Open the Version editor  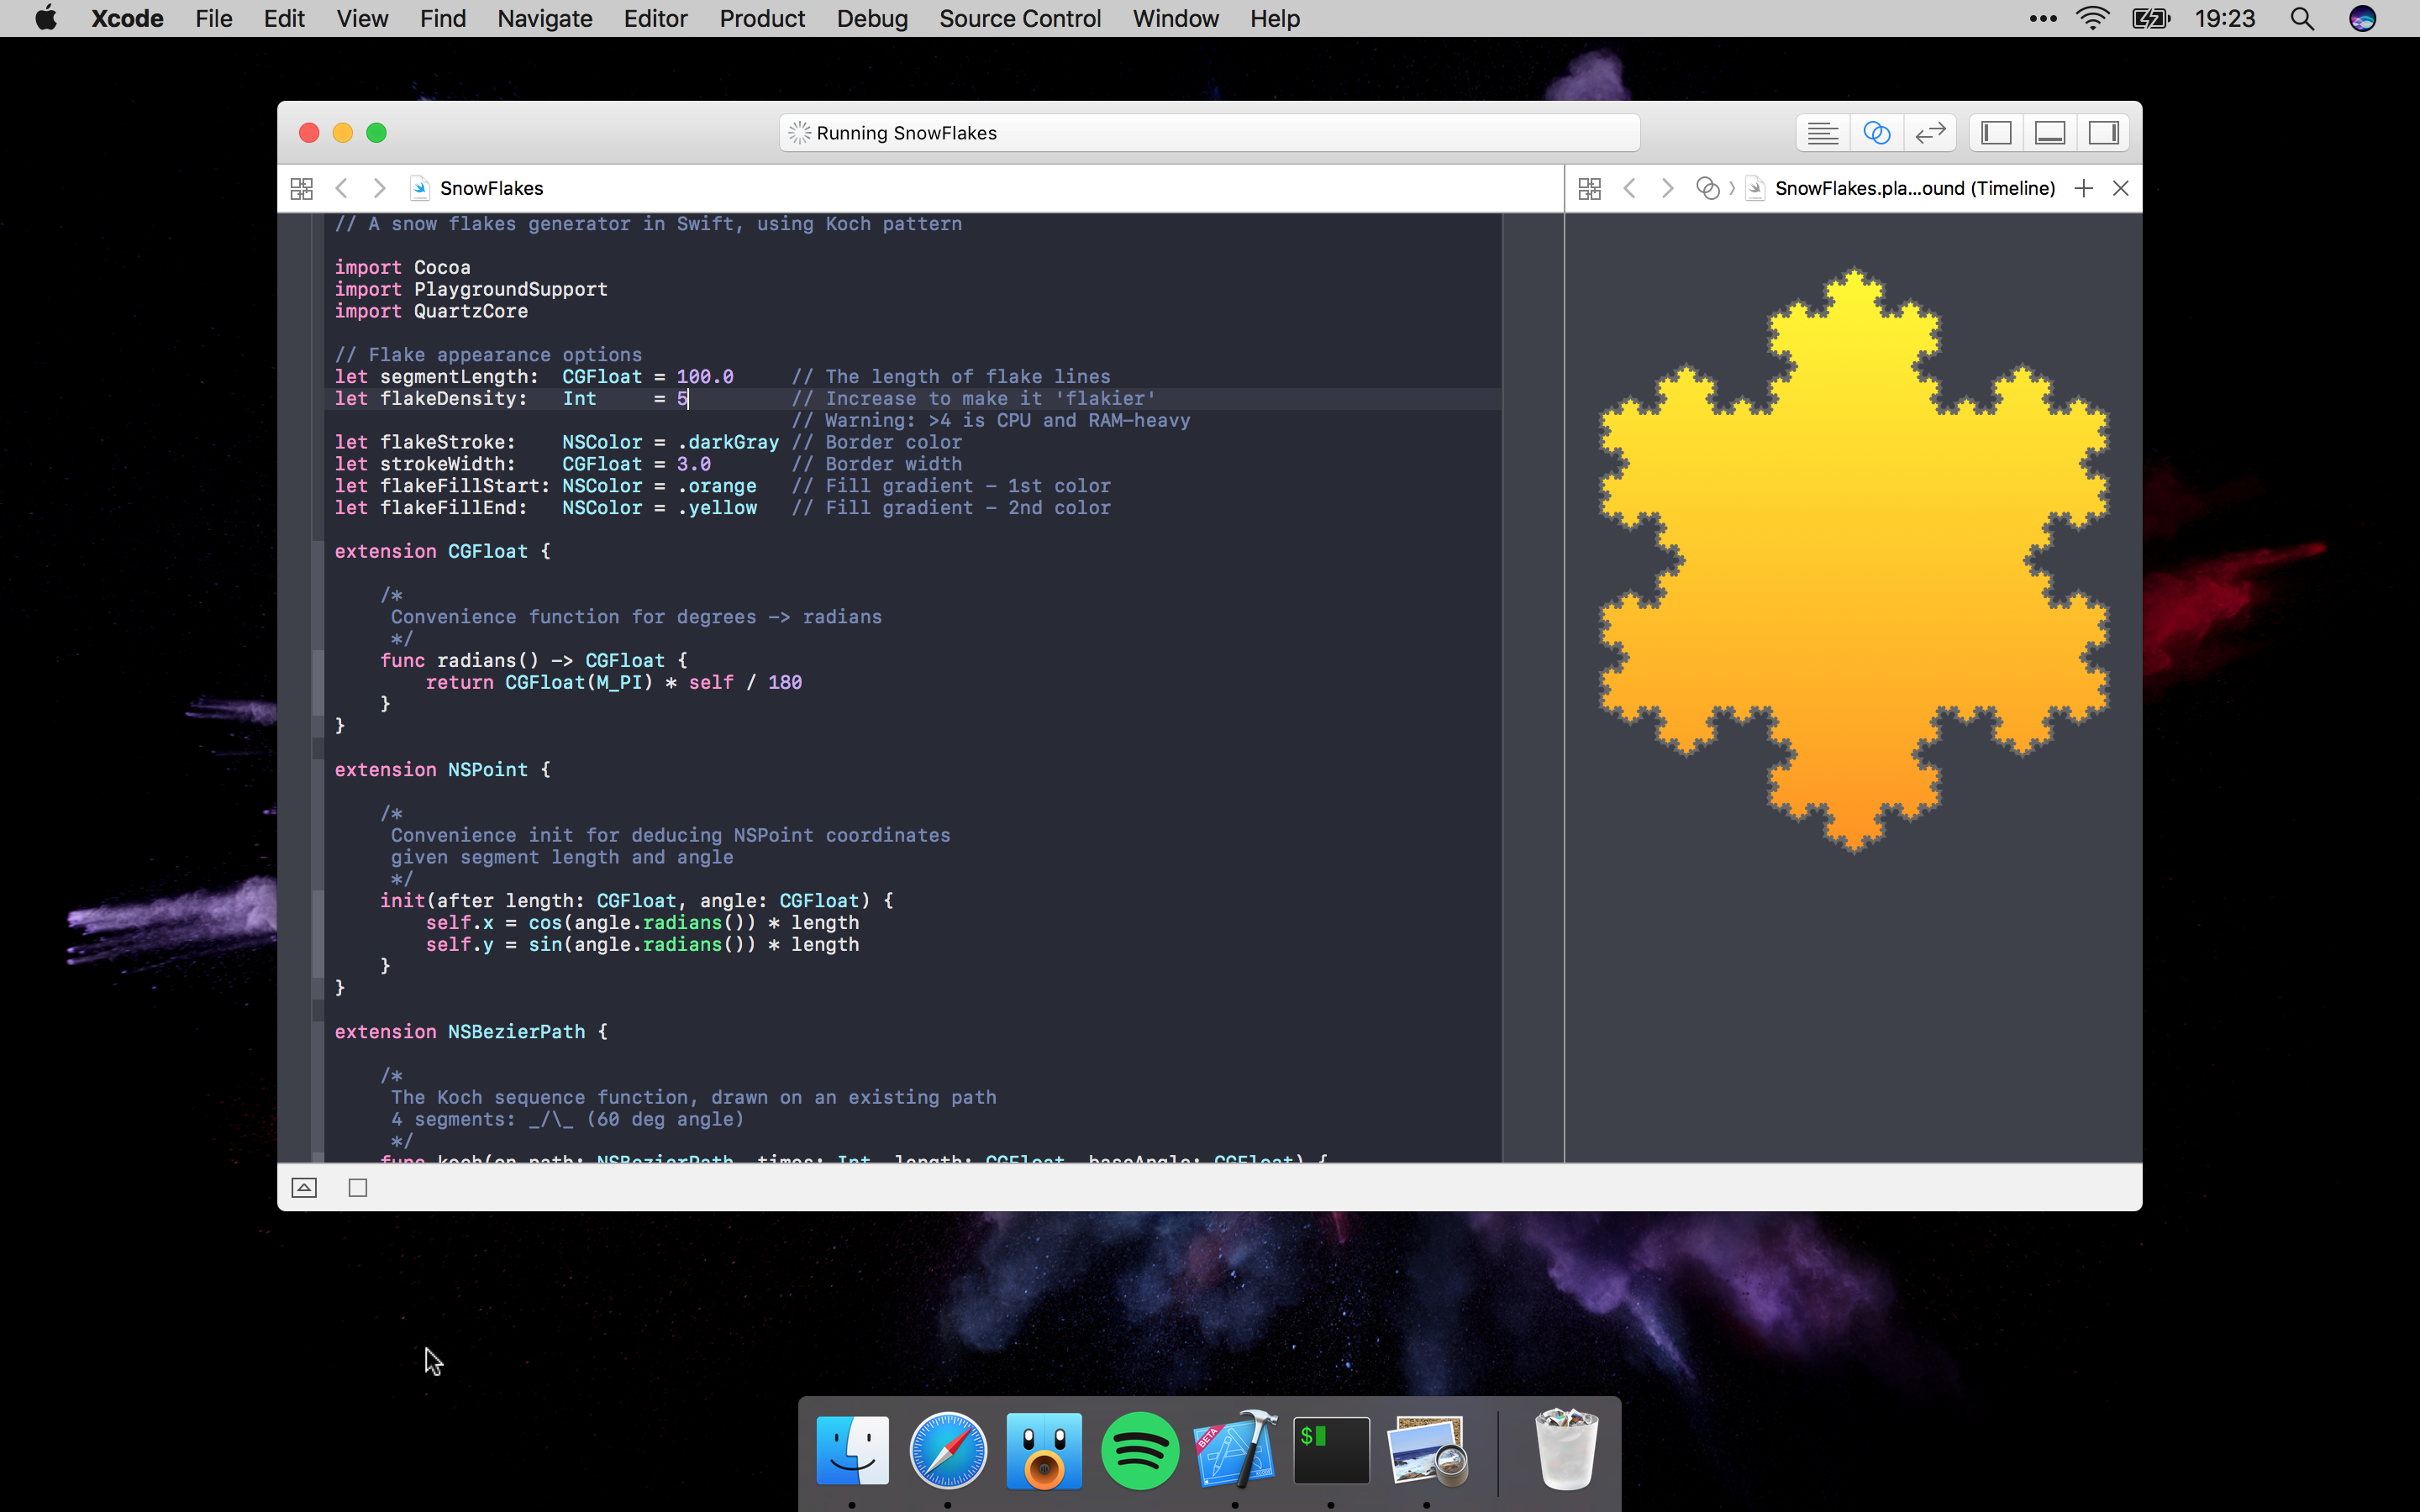click(1930, 133)
